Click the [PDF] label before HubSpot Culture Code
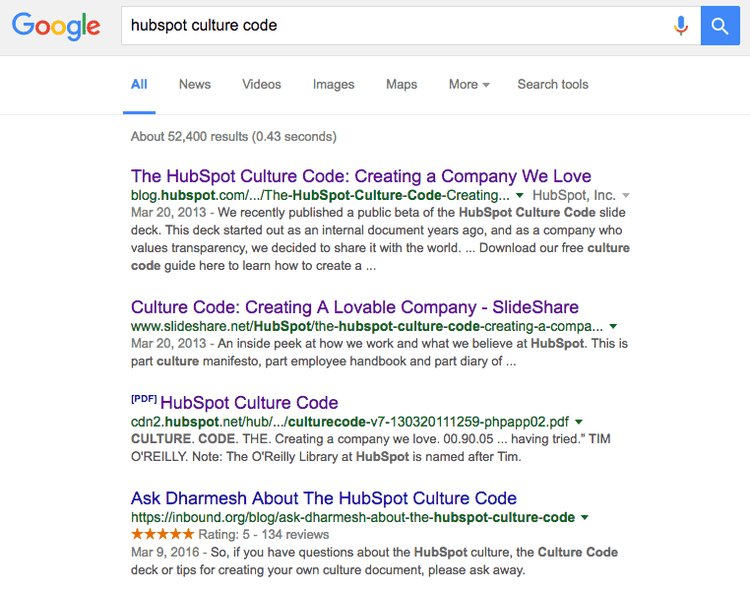The image size is (750, 592). (x=144, y=399)
